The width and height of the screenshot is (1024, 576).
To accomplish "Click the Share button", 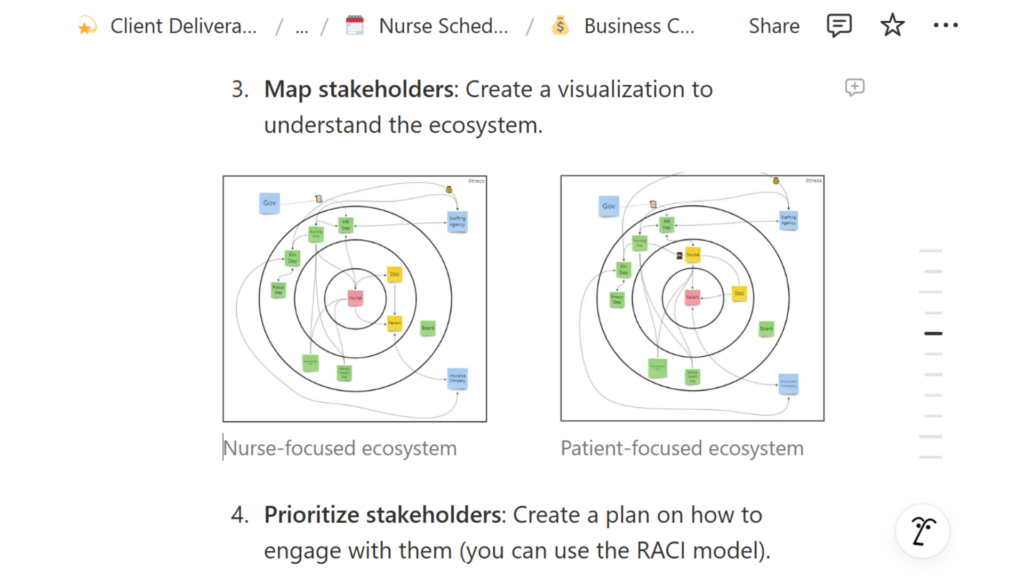I will point(774,26).
